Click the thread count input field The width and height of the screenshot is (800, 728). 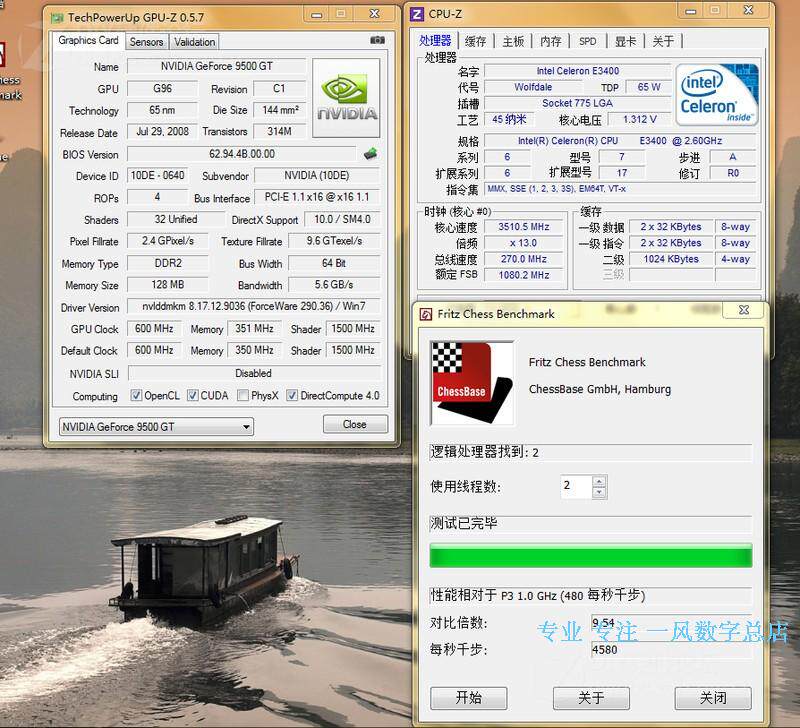pos(577,486)
